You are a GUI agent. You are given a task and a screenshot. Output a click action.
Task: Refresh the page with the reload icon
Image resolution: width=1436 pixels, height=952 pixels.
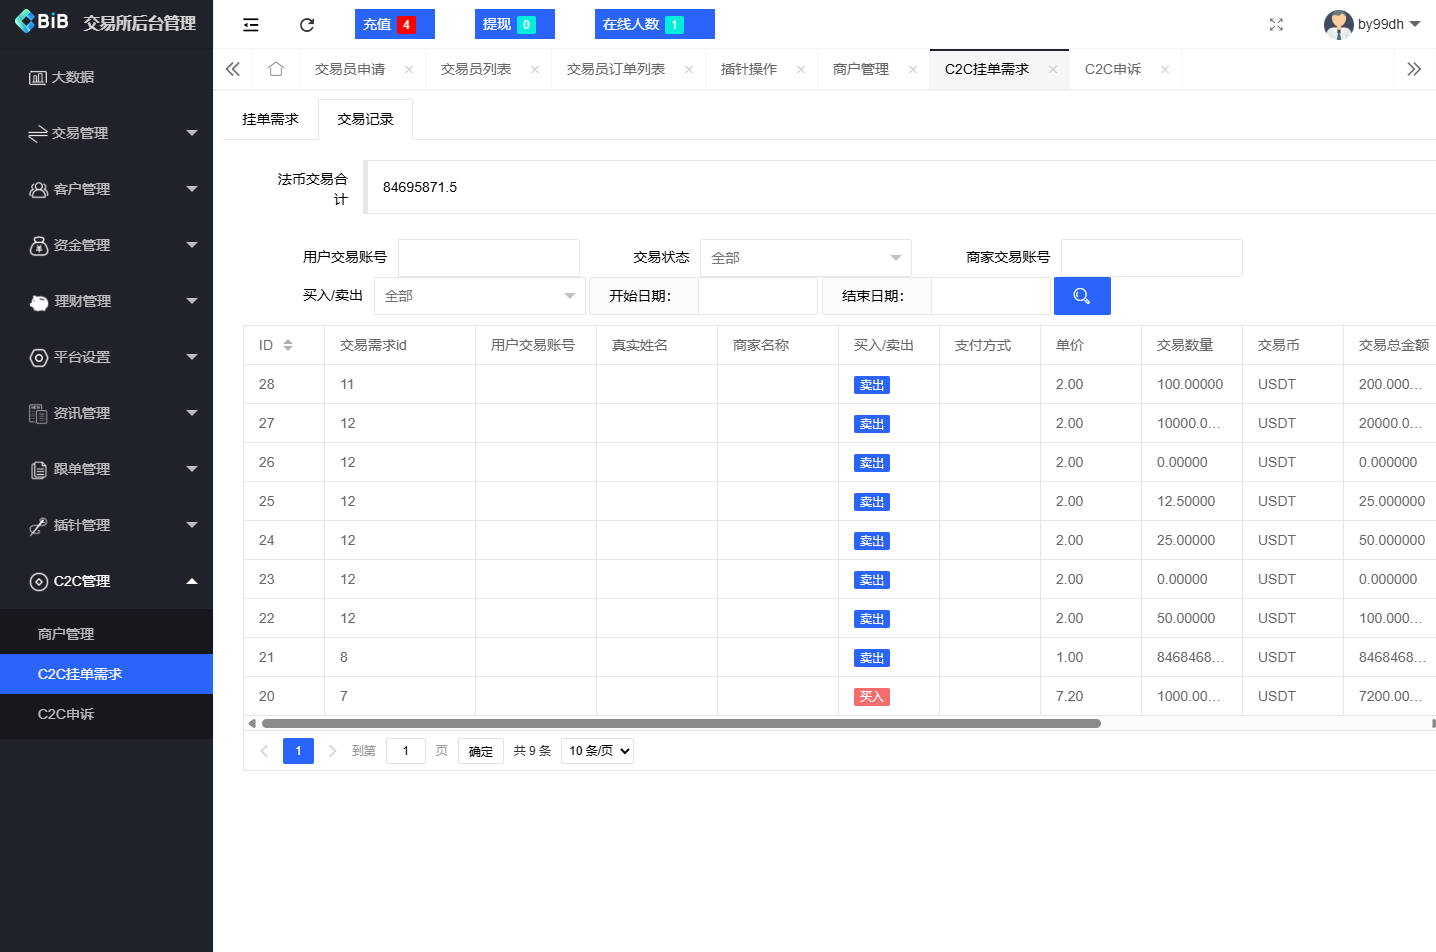pos(307,24)
